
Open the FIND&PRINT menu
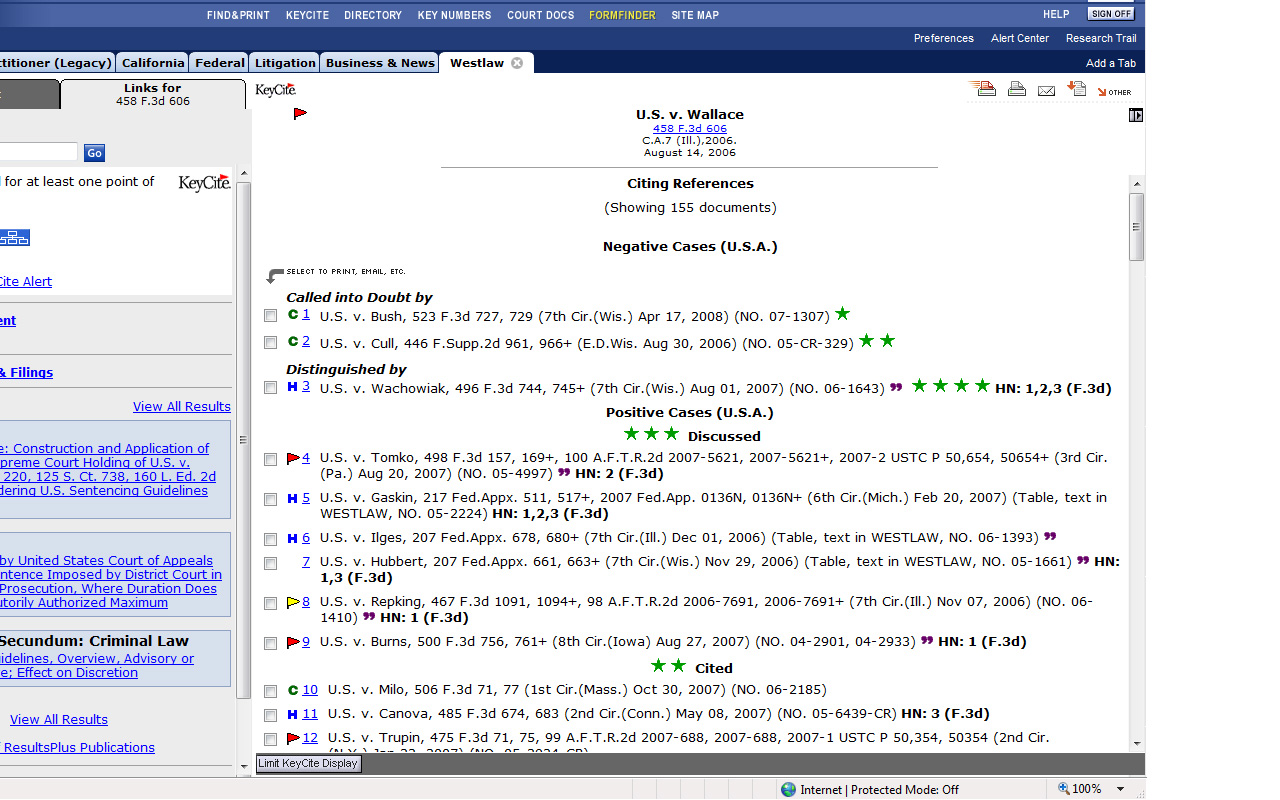coord(238,15)
